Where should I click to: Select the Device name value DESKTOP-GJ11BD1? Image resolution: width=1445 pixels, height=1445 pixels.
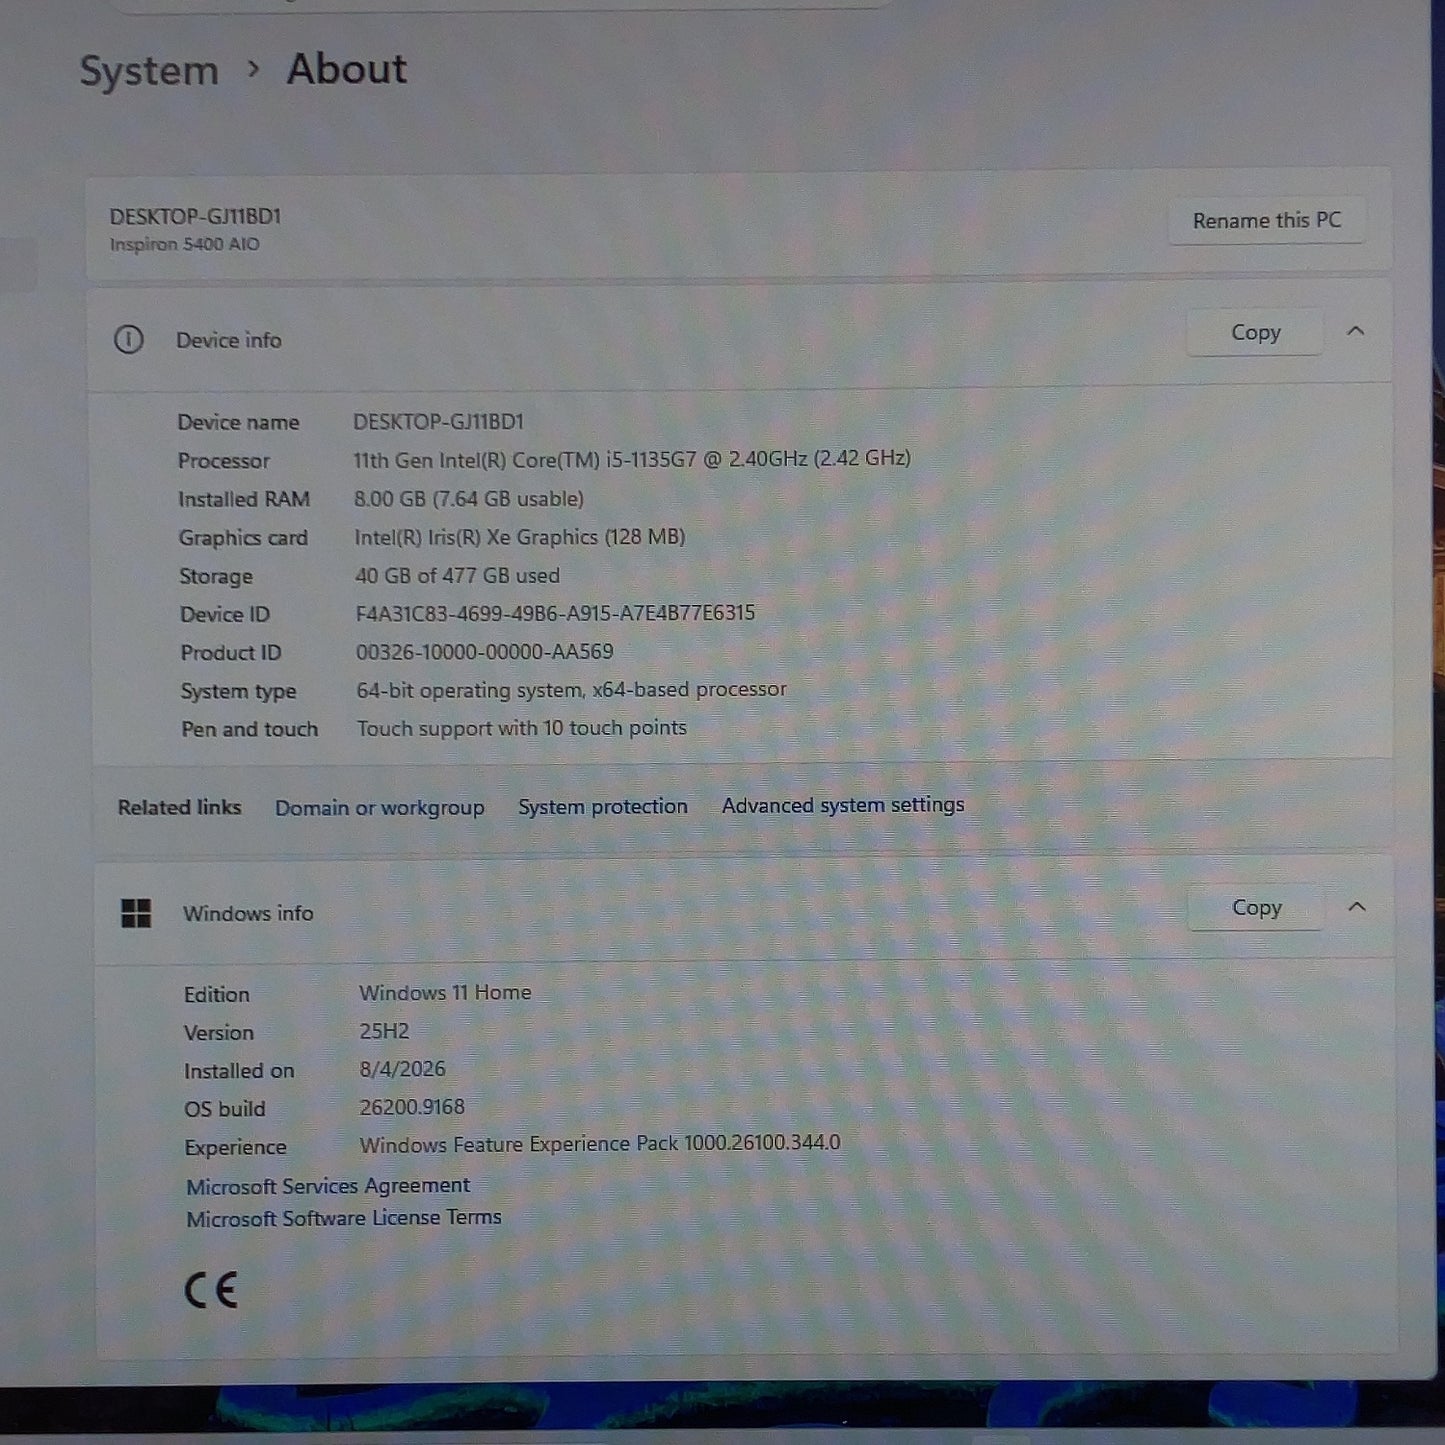point(438,422)
